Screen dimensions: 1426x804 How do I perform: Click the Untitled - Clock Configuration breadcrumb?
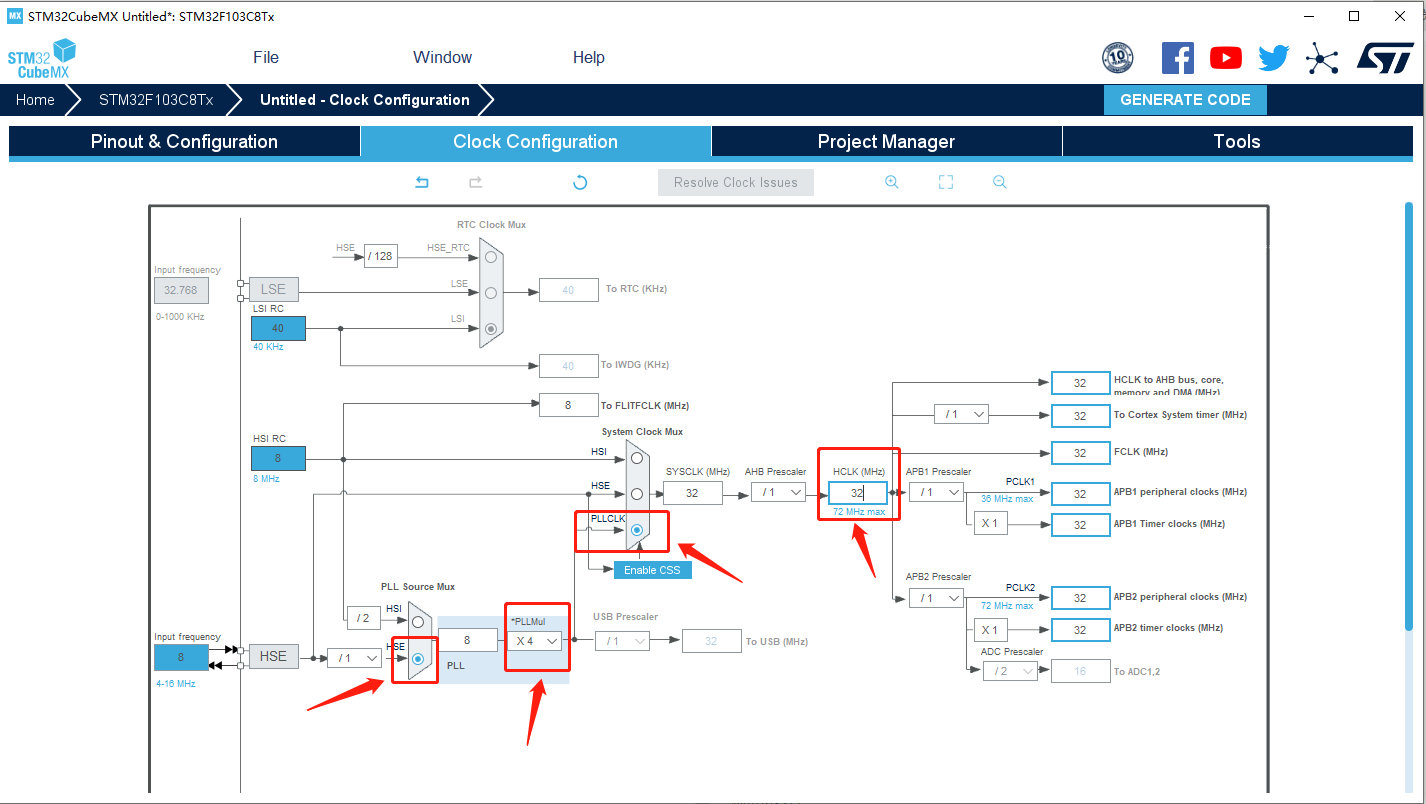coord(365,100)
